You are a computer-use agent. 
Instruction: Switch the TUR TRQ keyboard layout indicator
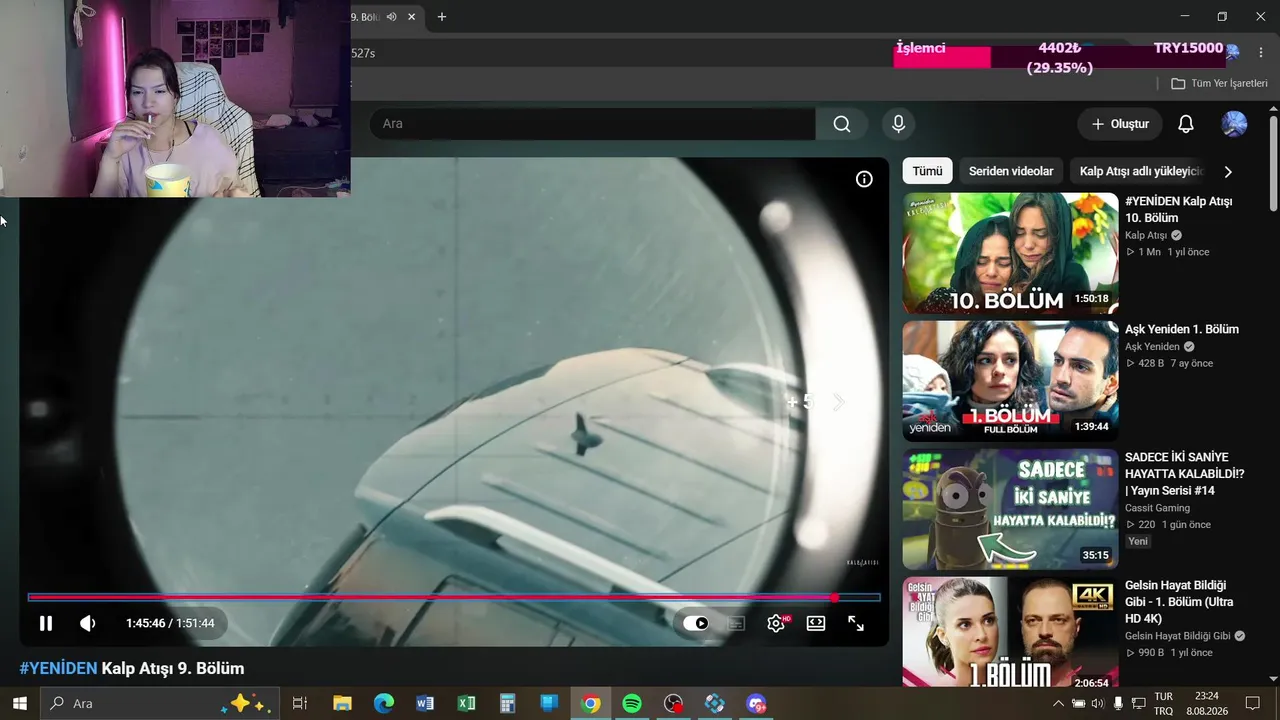click(x=1164, y=703)
